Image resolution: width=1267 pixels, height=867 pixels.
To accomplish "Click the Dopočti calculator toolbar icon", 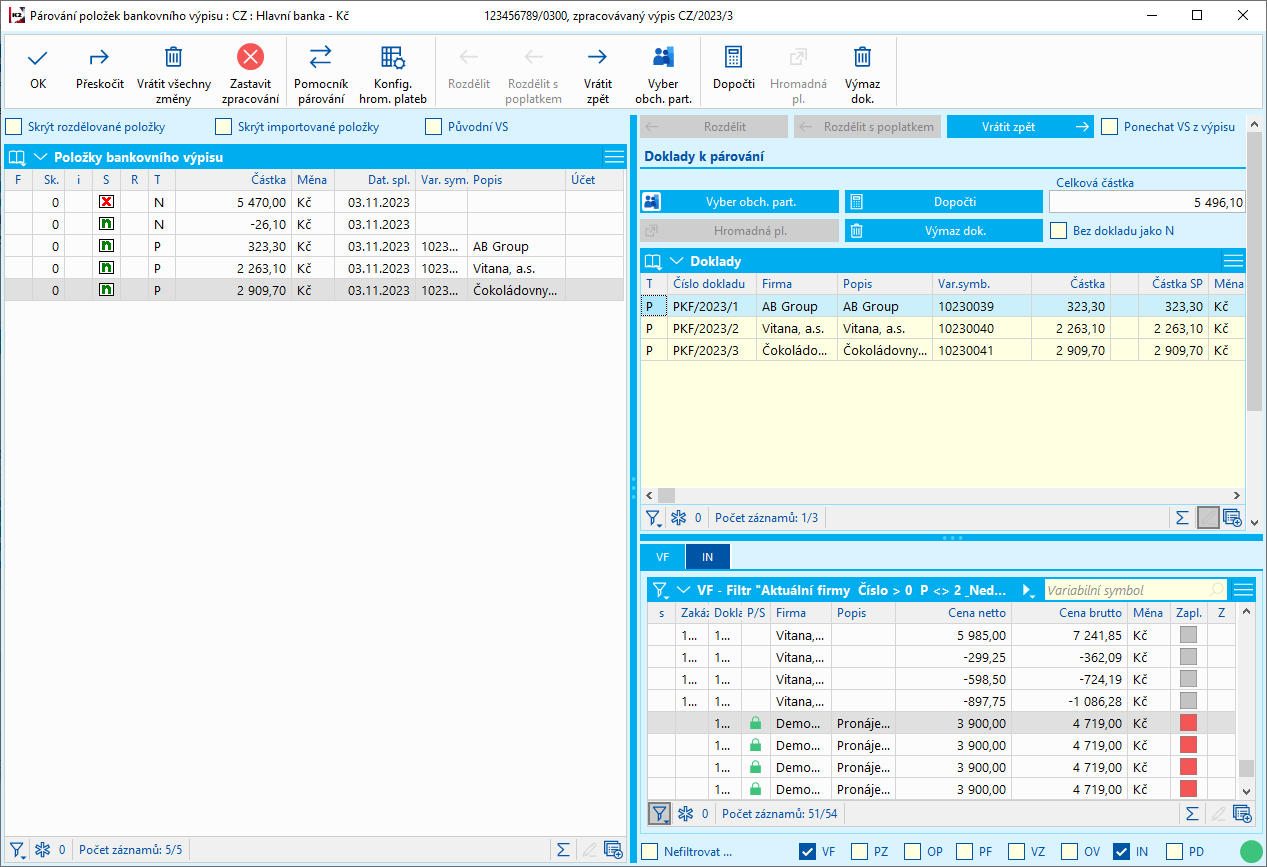I will (x=734, y=58).
